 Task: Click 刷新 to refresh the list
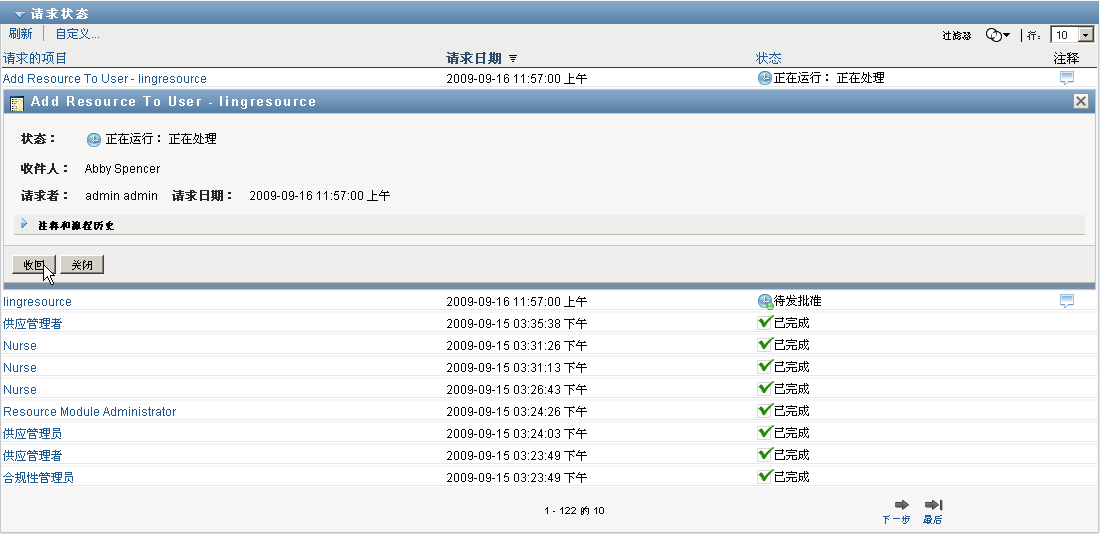[20, 34]
